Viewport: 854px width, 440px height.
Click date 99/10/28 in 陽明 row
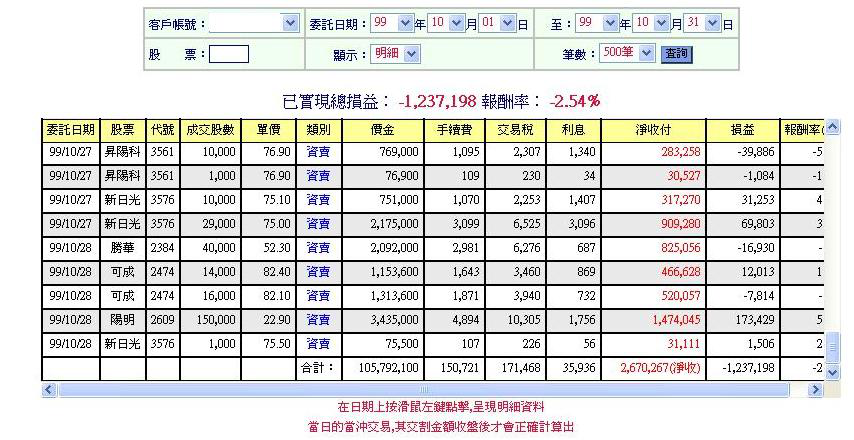click(x=70, y=320)
